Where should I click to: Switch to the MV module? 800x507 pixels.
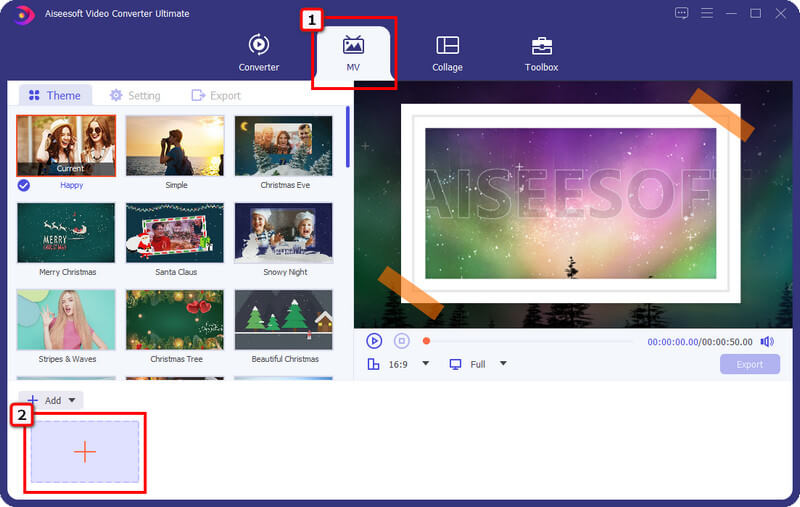[x=353, y=53]
